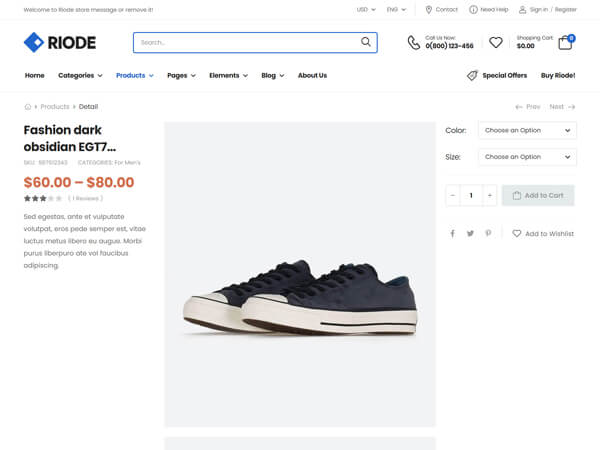Click the Riode logo

[x=60, y=42]
